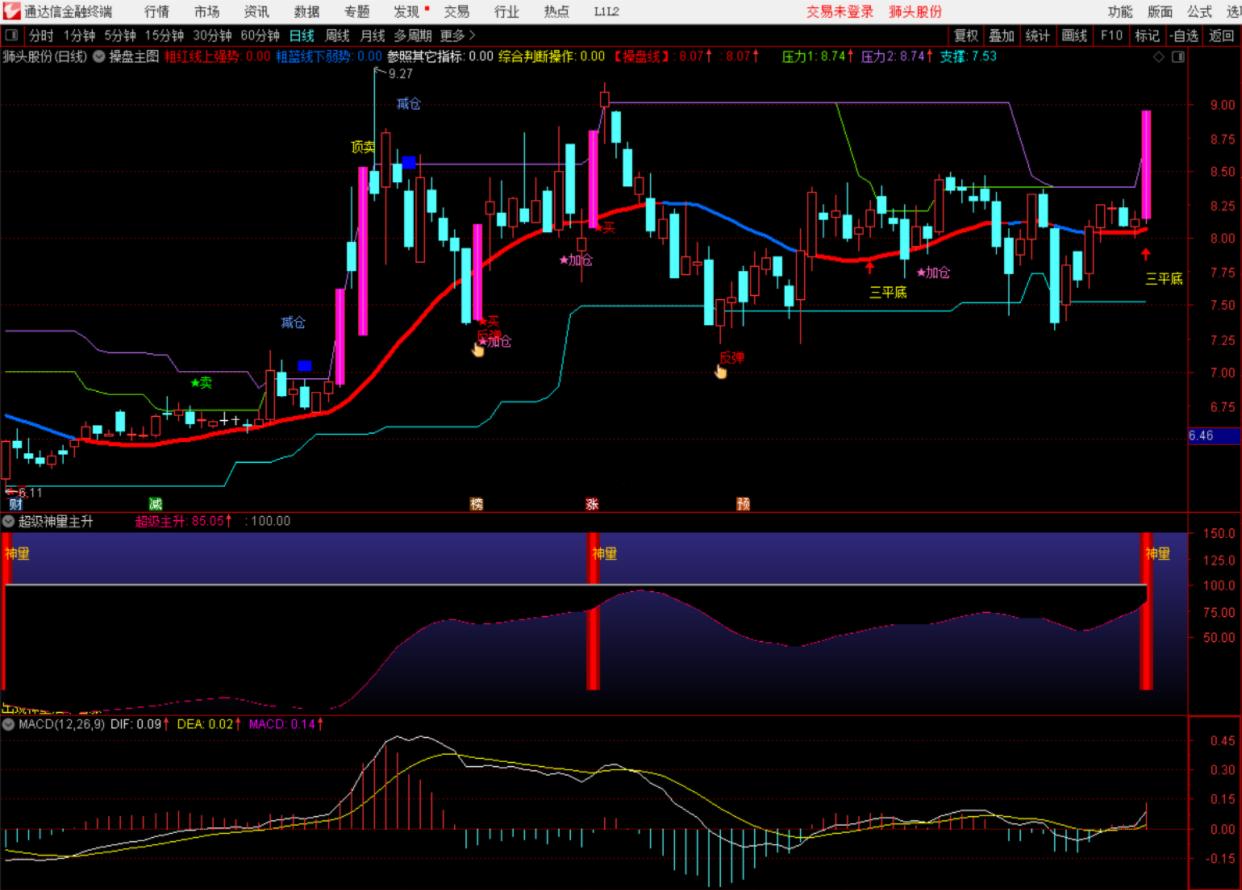
Task: Toggle the side panel icon near the diamond
Action: (1176, 56)
